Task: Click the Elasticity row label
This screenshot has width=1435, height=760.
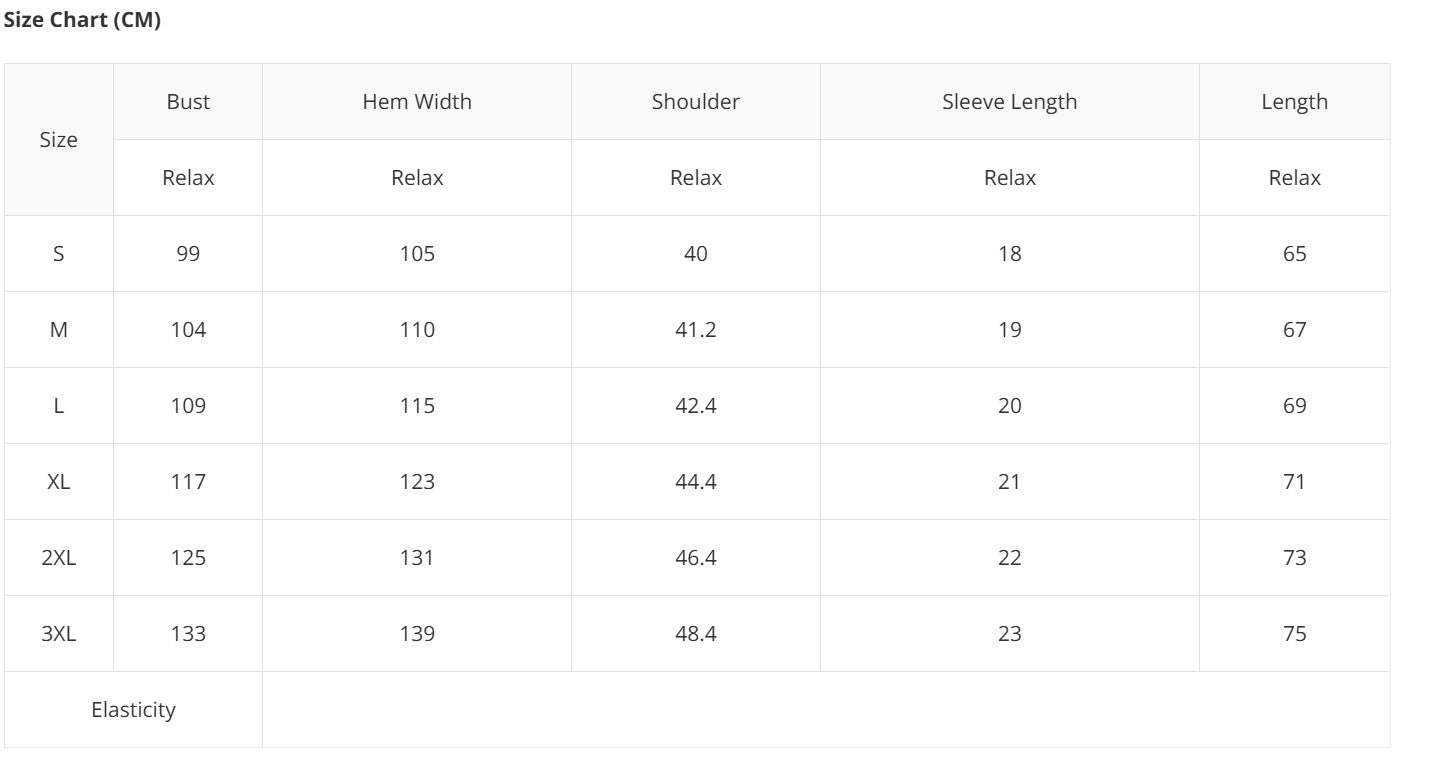Action: click(133, 710)
